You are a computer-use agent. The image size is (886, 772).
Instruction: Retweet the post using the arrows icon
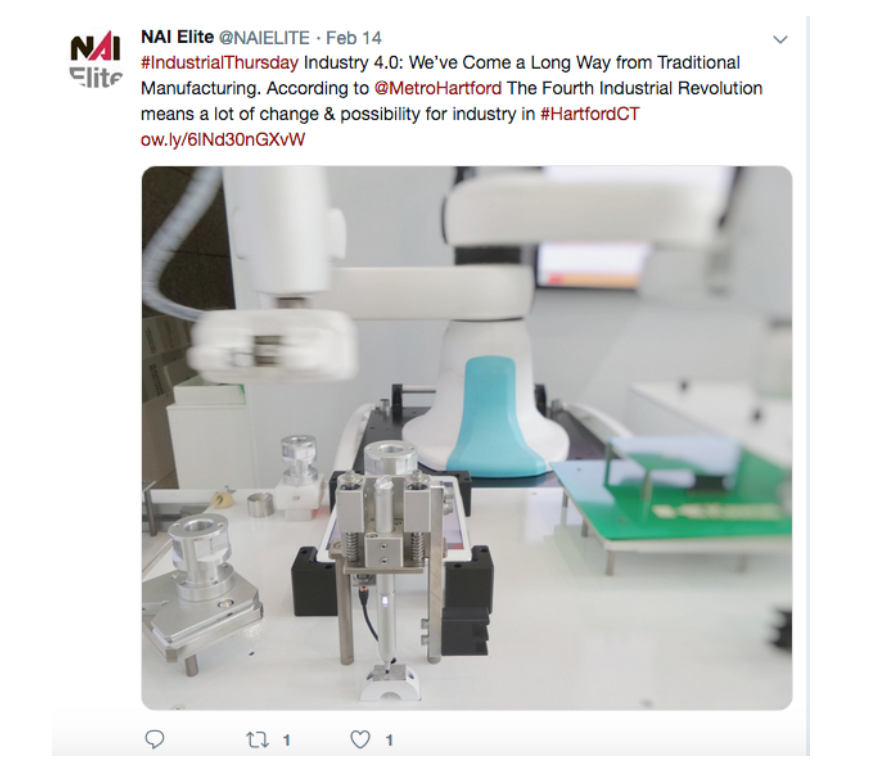coord(258,740)
